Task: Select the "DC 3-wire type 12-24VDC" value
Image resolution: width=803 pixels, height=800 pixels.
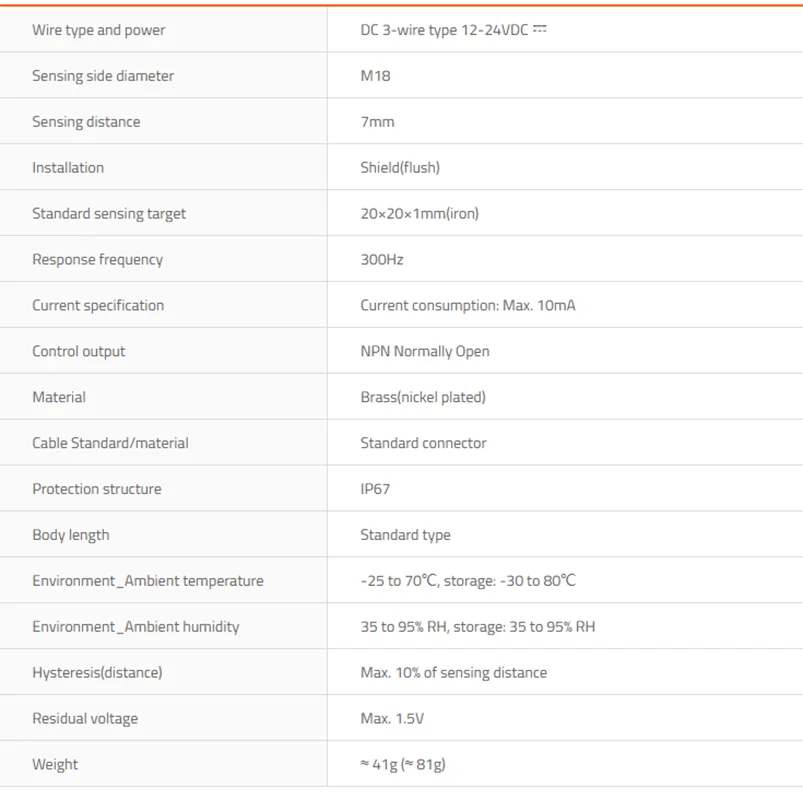Action: [x=444, y=30]
